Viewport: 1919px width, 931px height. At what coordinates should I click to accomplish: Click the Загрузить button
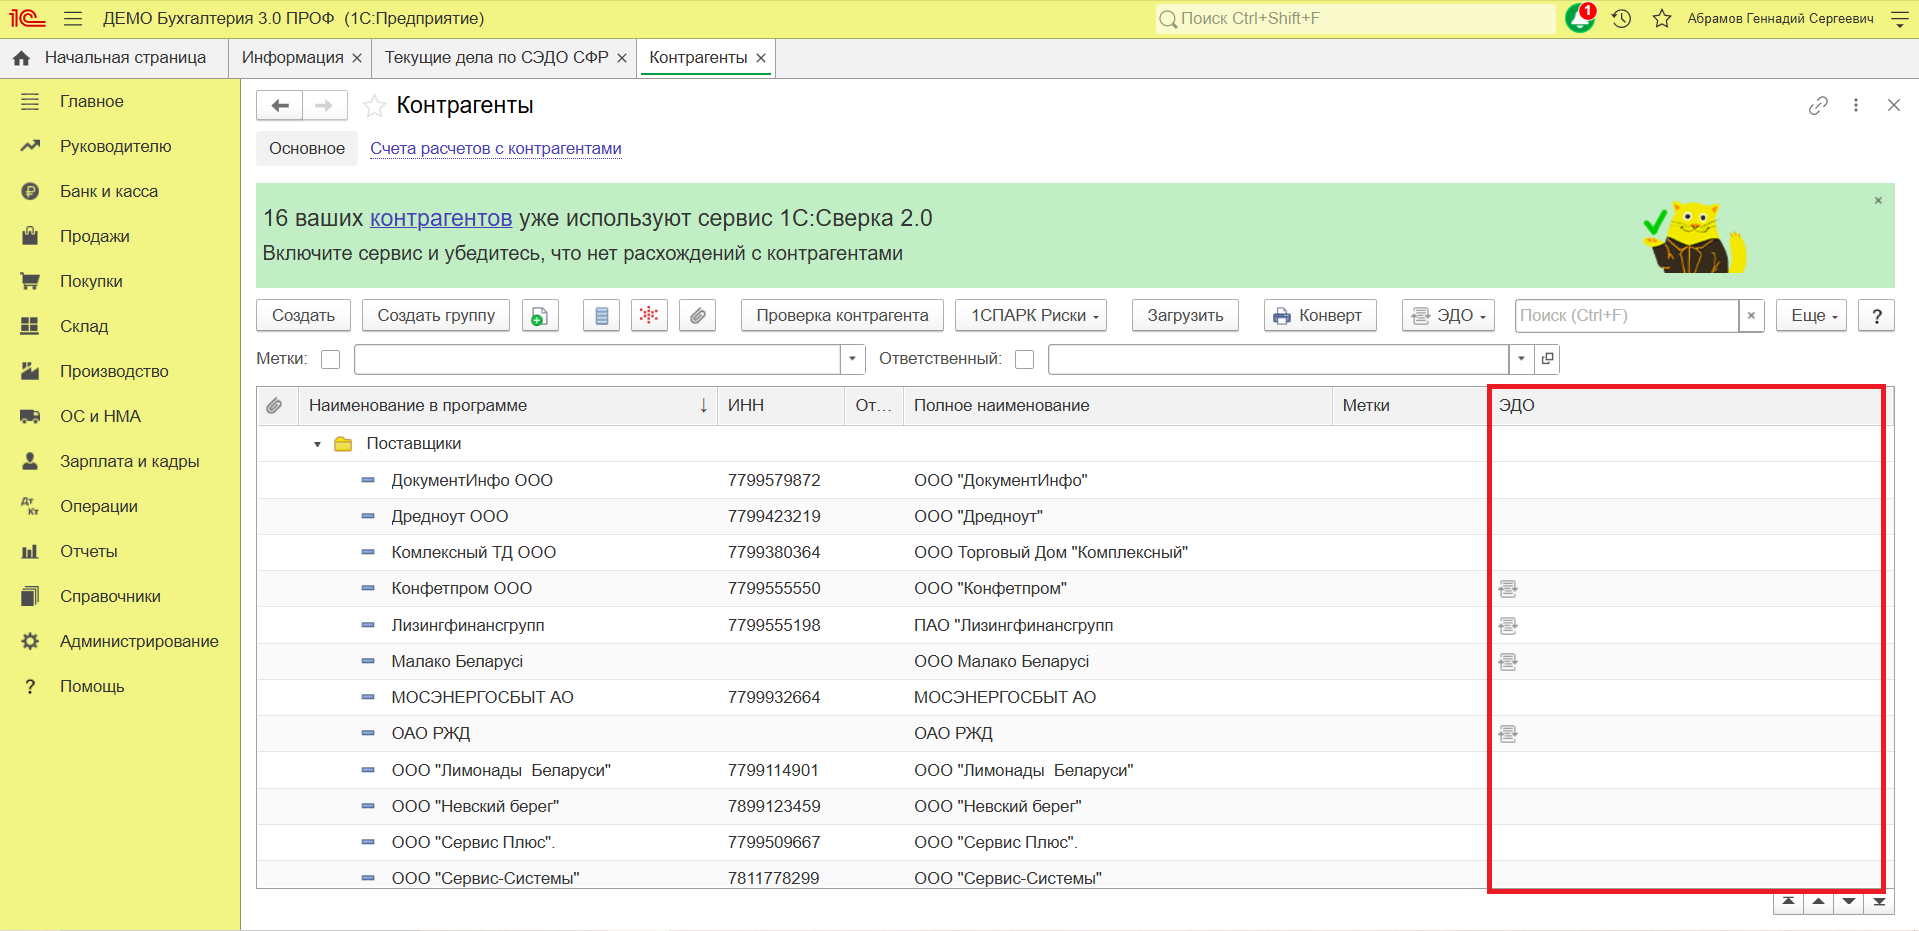pyautogui.click(x=1185, y=316)
